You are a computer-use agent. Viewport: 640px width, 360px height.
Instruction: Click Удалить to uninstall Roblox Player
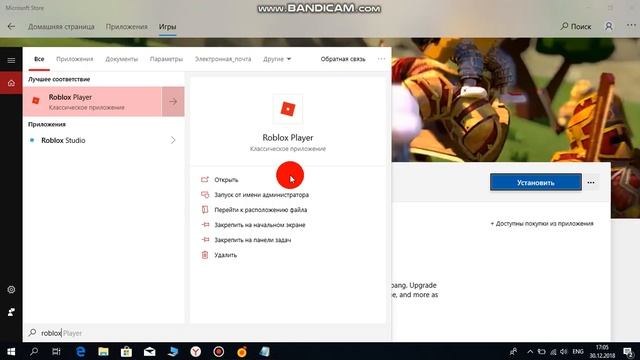point(225,255)
